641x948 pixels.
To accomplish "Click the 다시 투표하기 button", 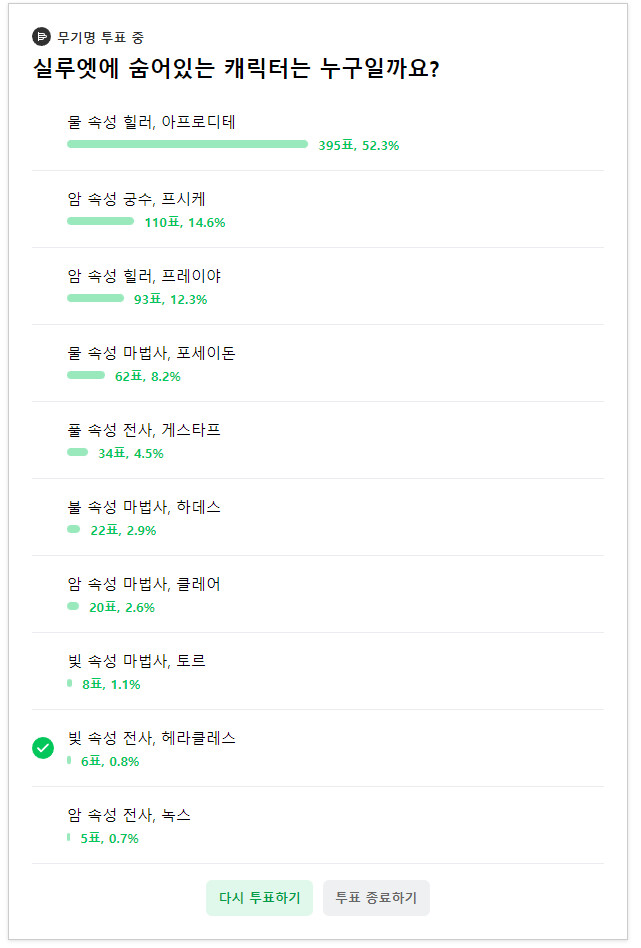I will coord(258,898).
